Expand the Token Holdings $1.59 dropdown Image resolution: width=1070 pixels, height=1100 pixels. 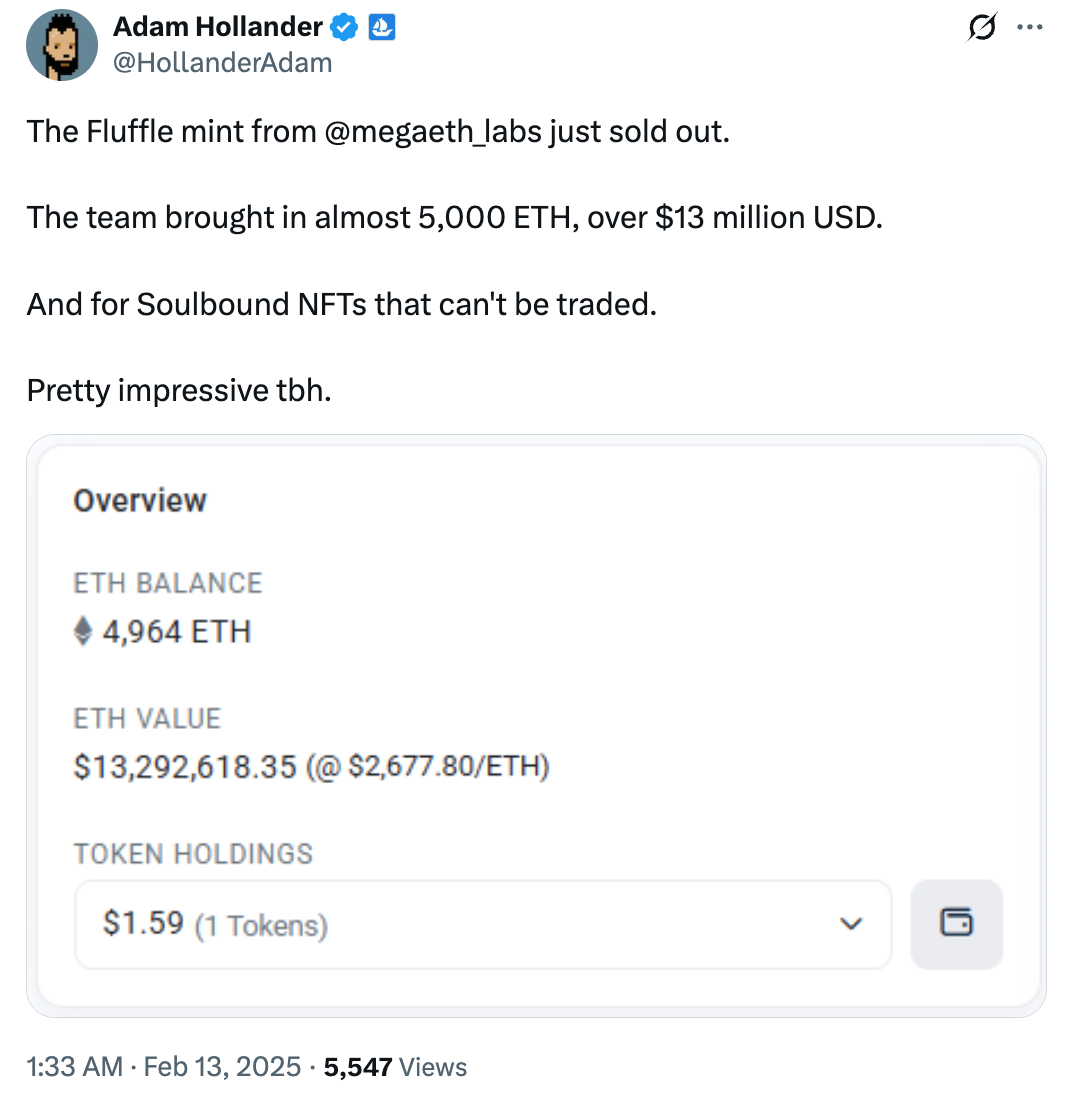(482, 924)
